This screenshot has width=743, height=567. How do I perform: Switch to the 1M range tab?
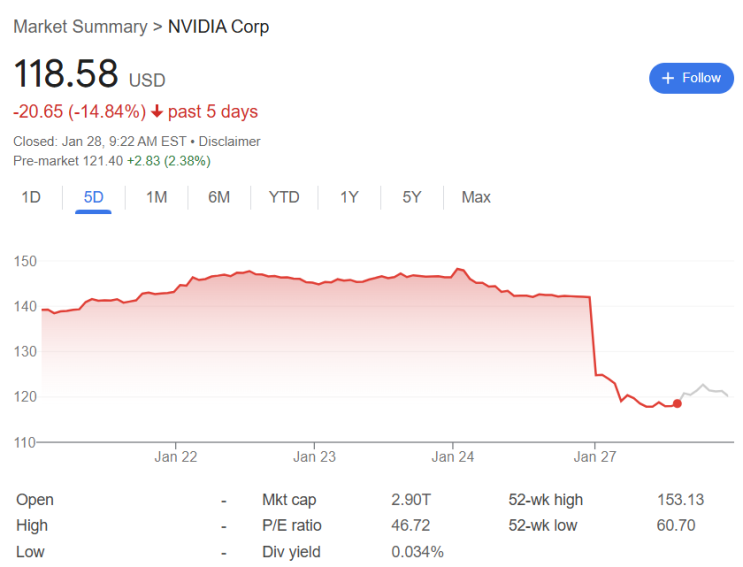[156, 197]
